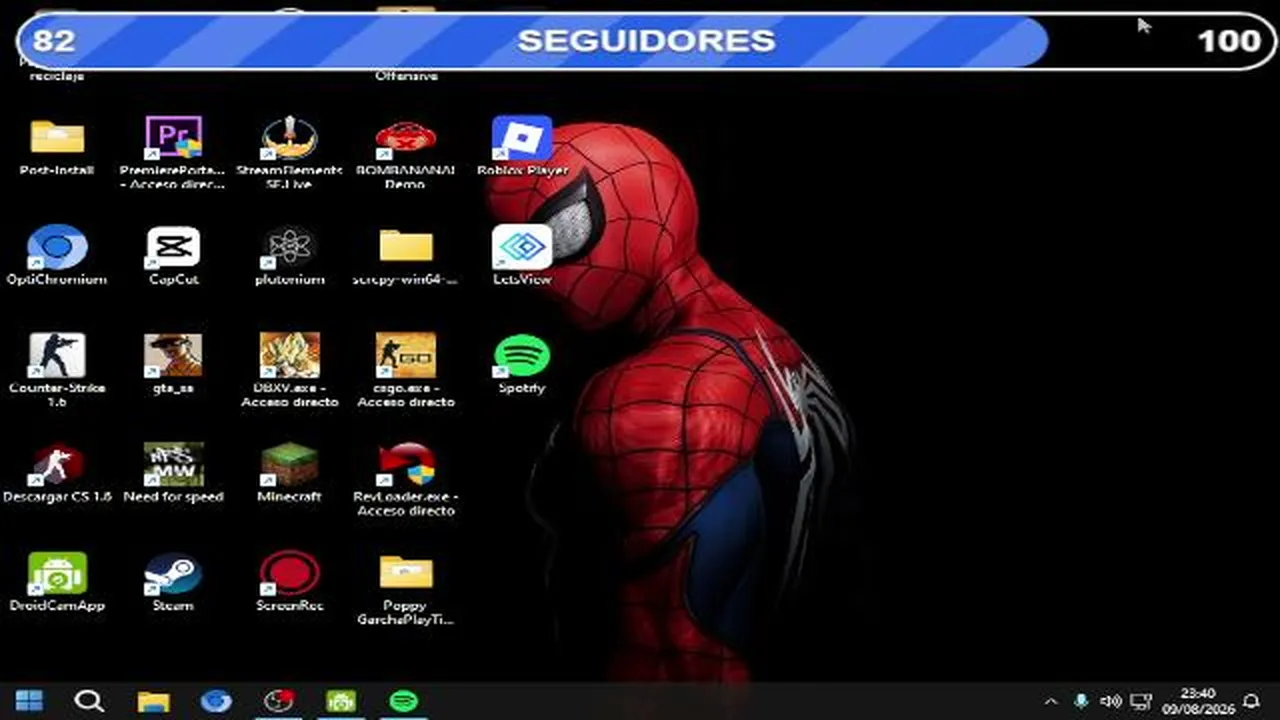Select the Steam desktop shortcut
Image resolution: width=1280 pixels, height=720 pixels.
(x=174, y=573)
